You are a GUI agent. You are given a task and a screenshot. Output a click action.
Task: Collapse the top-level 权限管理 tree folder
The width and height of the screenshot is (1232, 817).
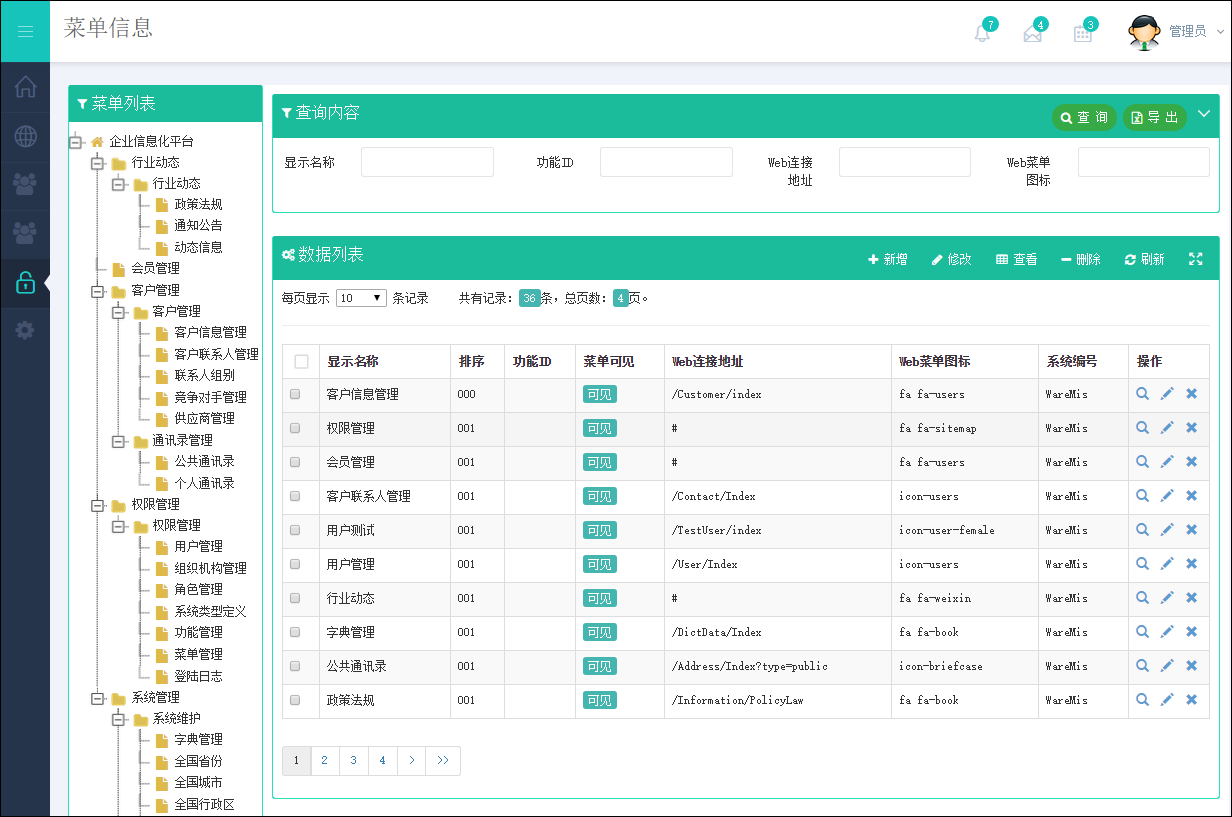click(x=97, y=505)
